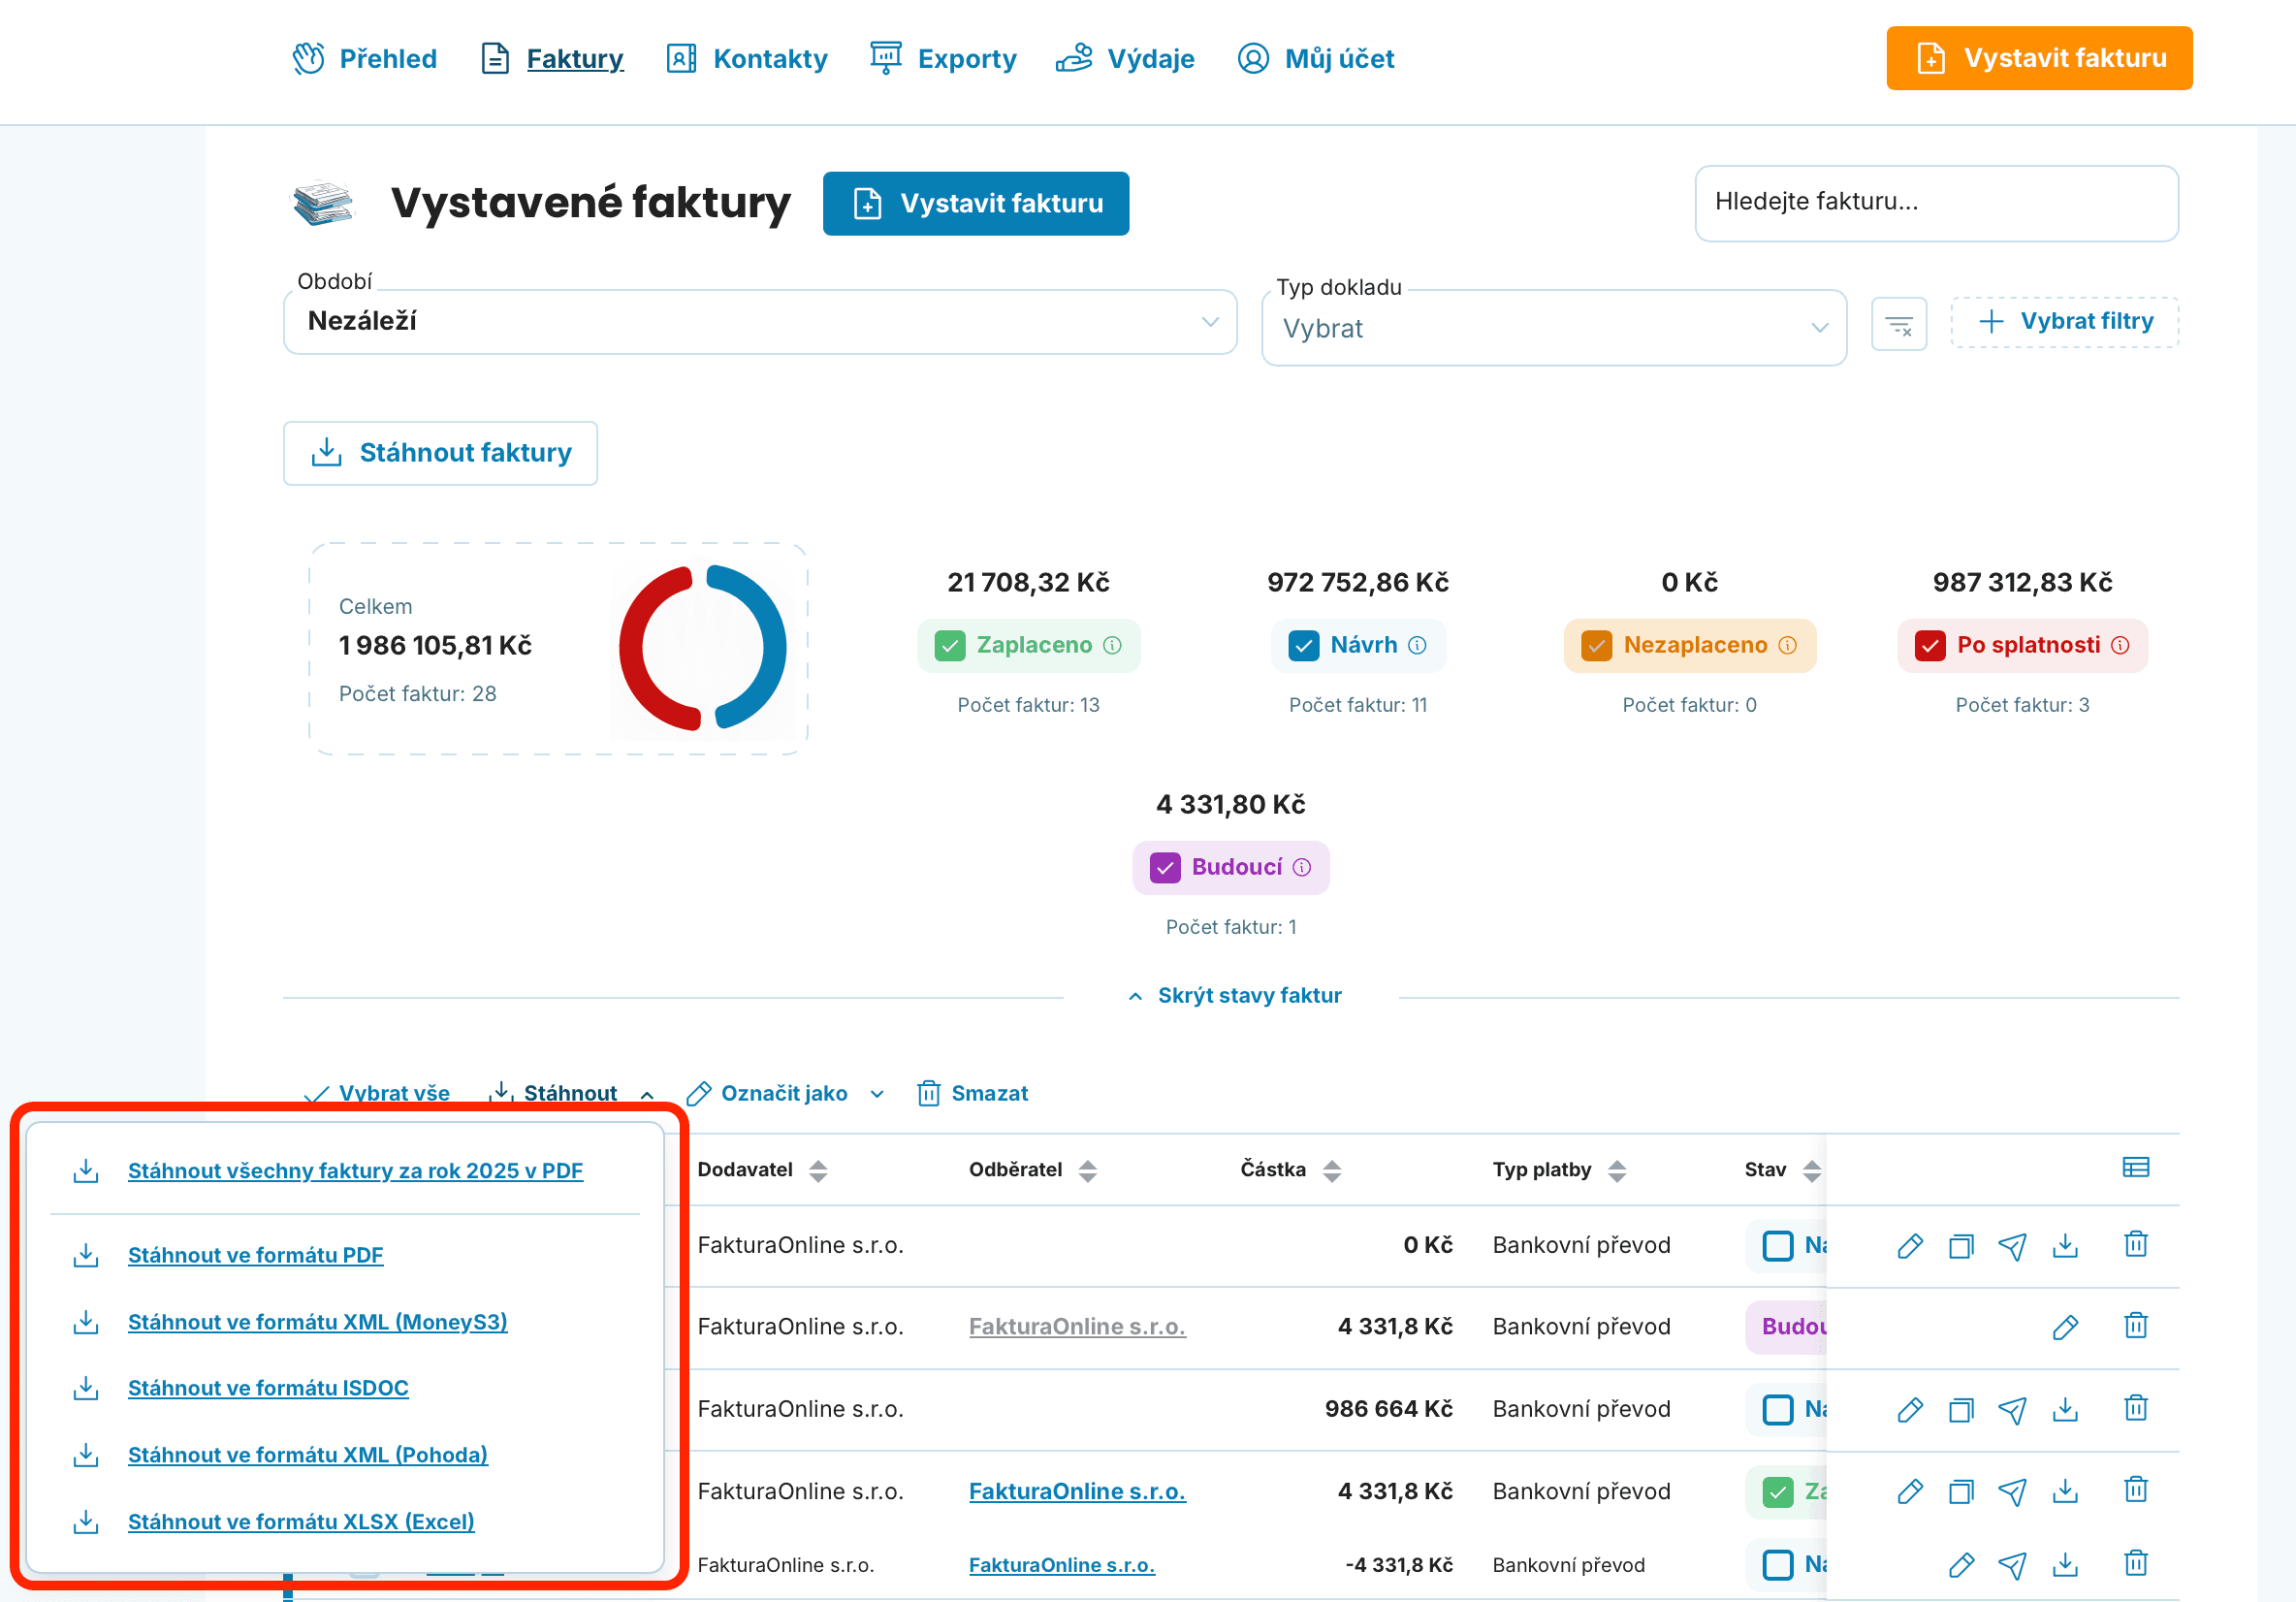
Task: Show info about the Zaplaceno status
Action: [1112, 645]
